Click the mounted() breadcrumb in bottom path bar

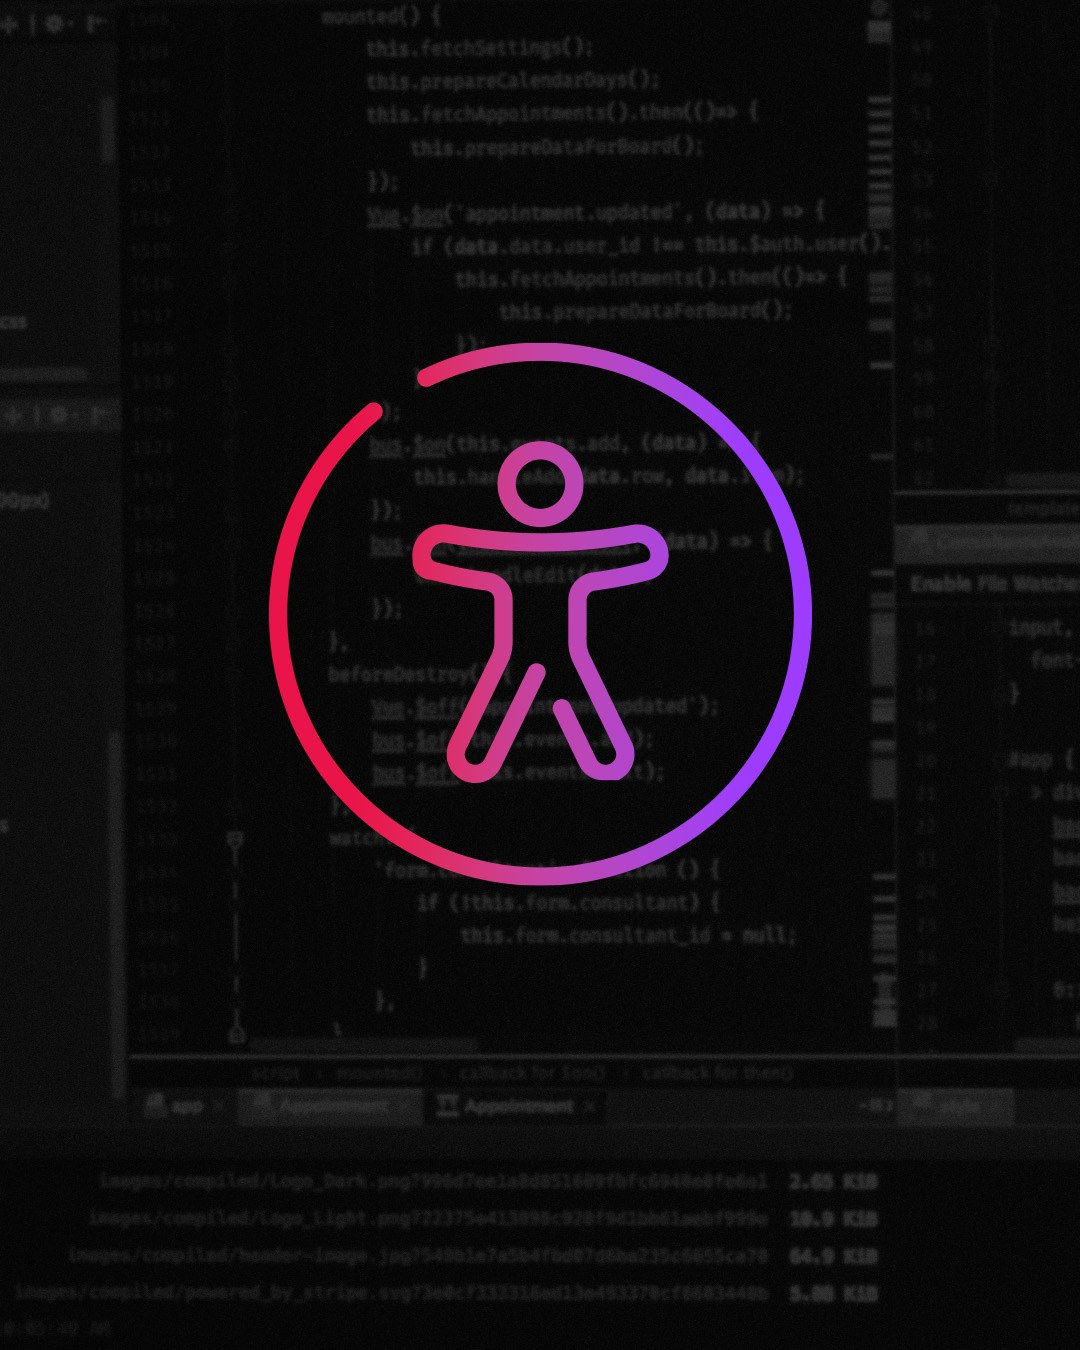tap(380, 1073)
